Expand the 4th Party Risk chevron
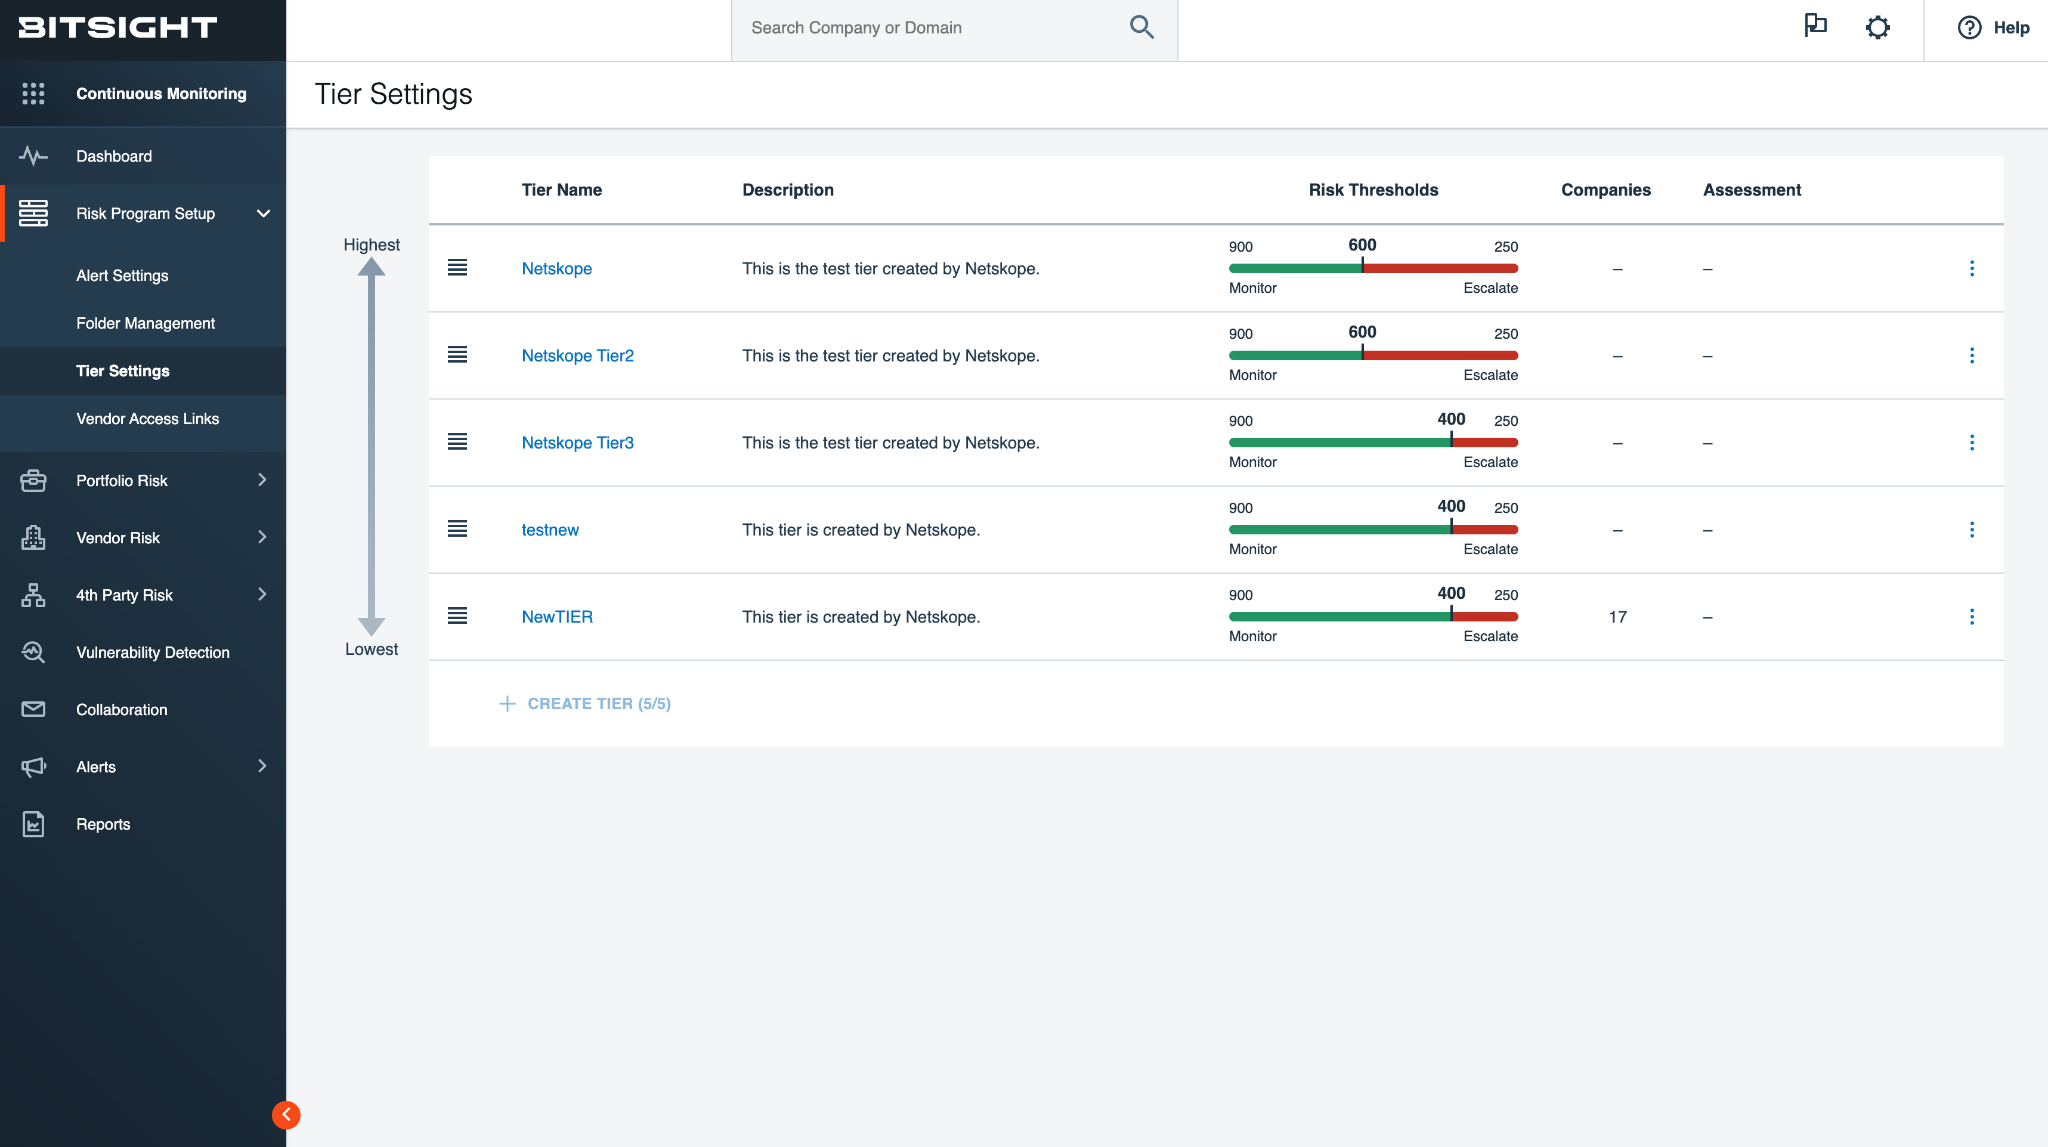The image size is (2048, 1147). (262, 594)
